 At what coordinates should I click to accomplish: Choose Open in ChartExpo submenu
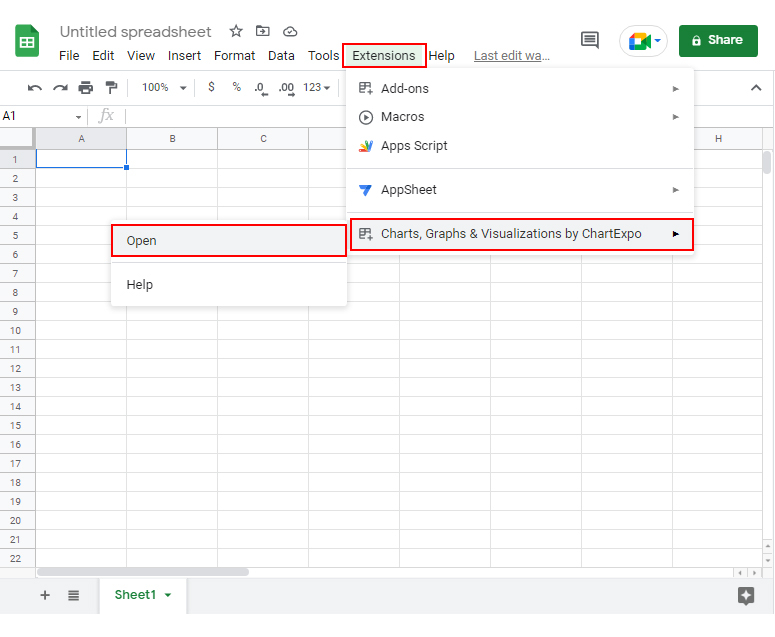[x=229, y=241]
